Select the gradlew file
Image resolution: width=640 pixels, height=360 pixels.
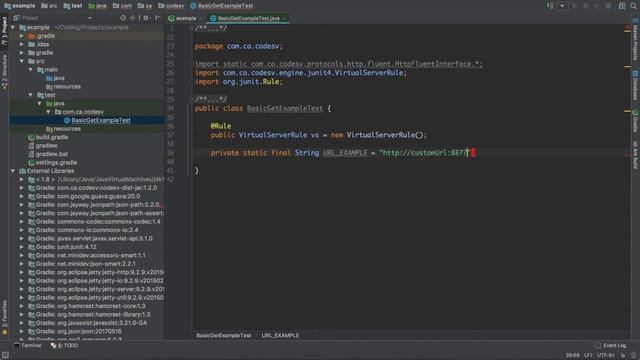click(x=42, y=146)
